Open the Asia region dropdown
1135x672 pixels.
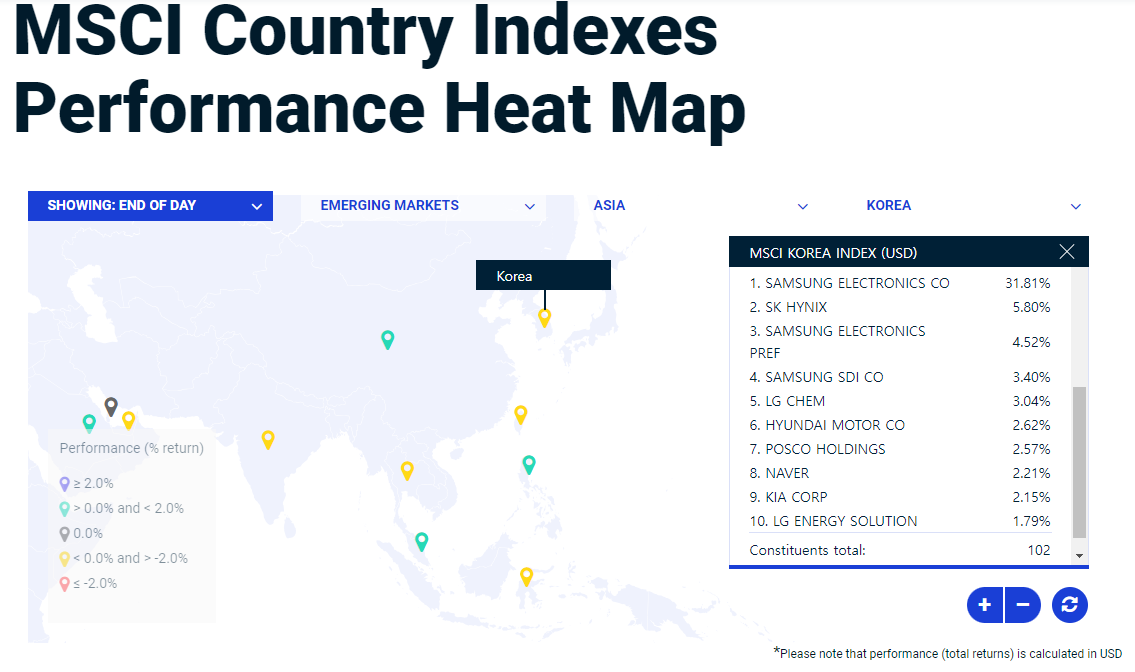click(700, 206)
